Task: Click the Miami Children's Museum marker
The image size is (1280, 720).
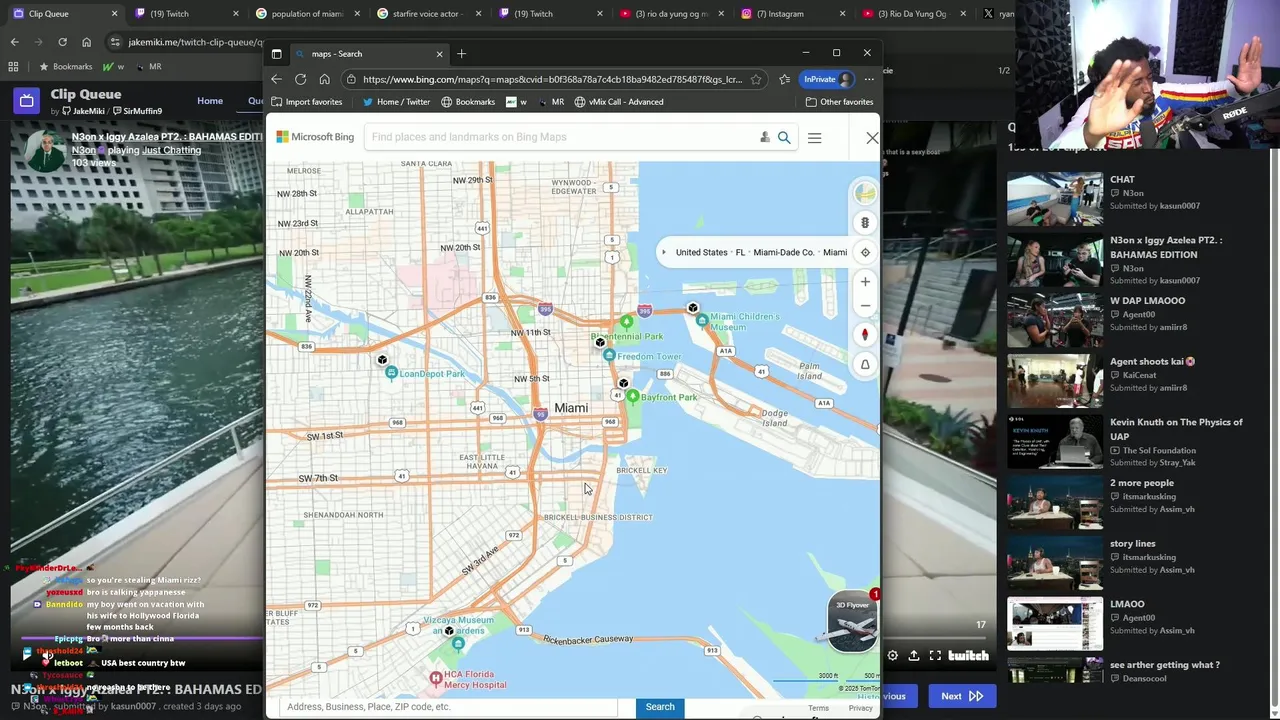Action: click(x=702, y=321)
